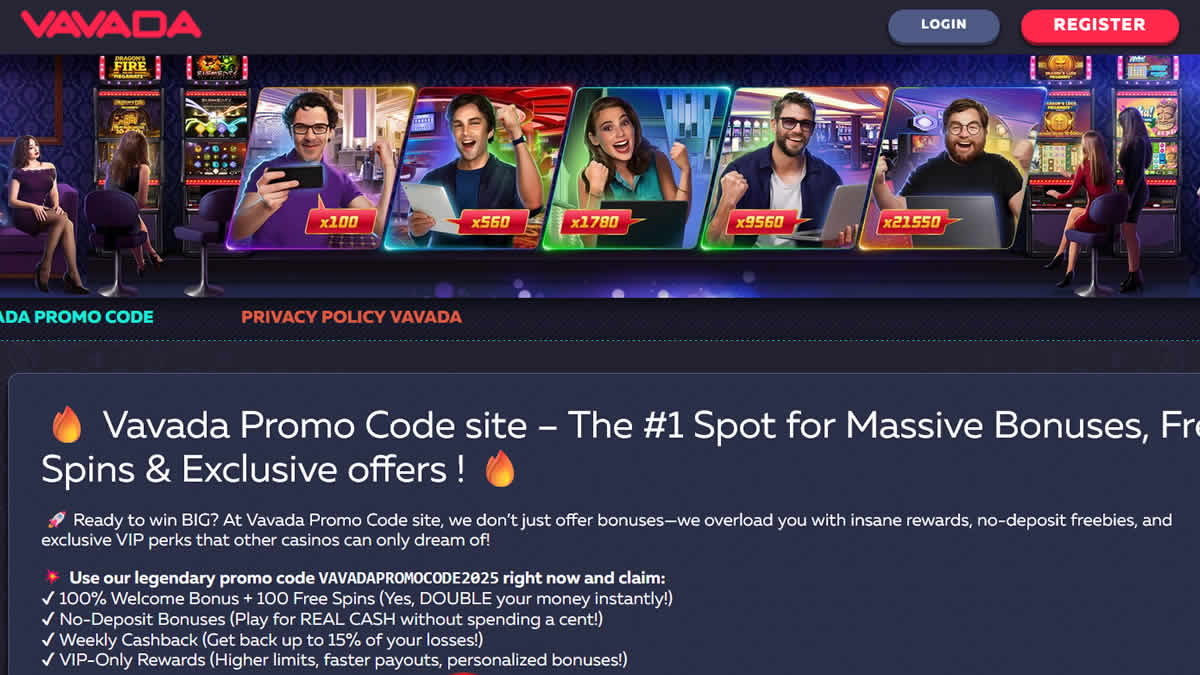Screen dimensions: 1200x675
Task: Select the x560 winner card
Action: (478, 168)
